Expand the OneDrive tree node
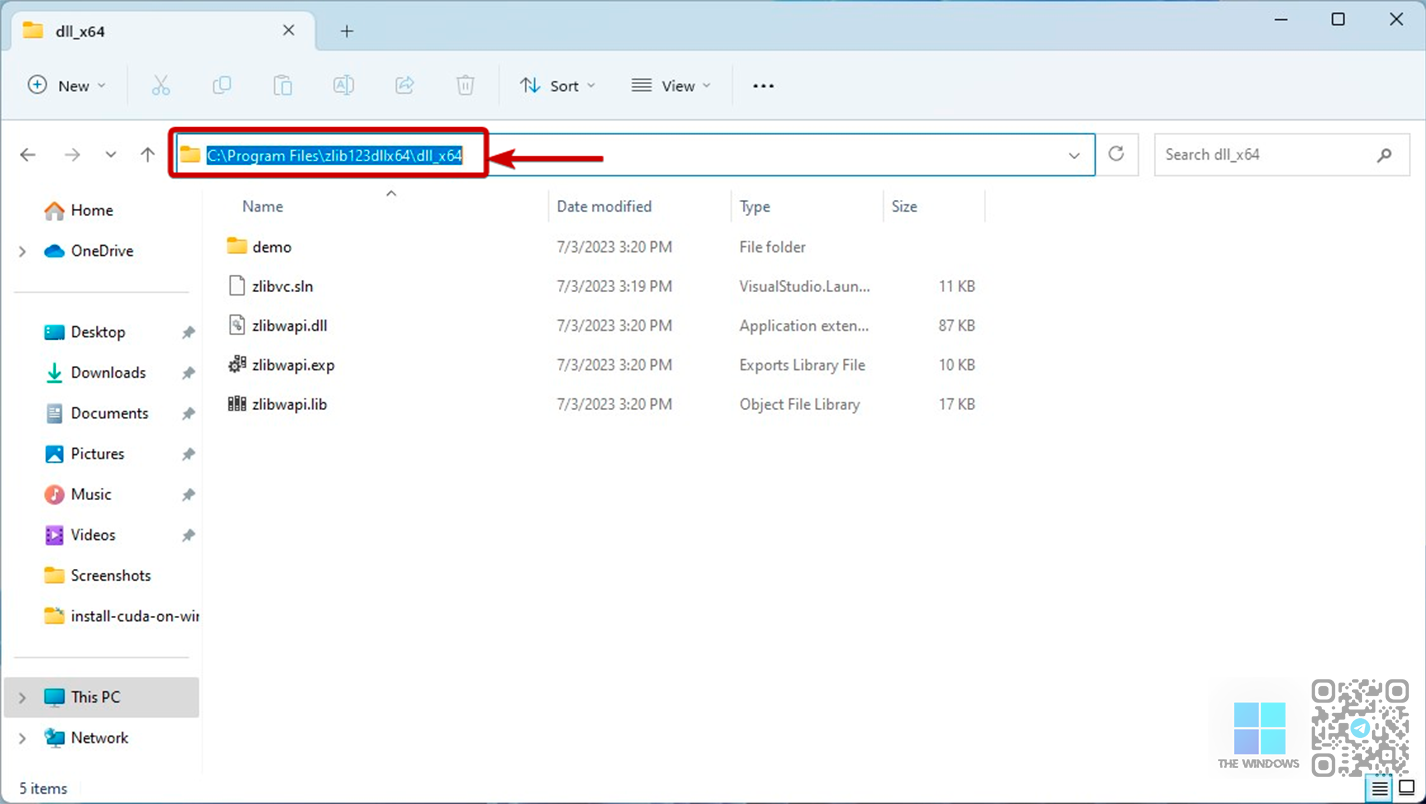Screen dimensions: 1426x804 point(23,251)
